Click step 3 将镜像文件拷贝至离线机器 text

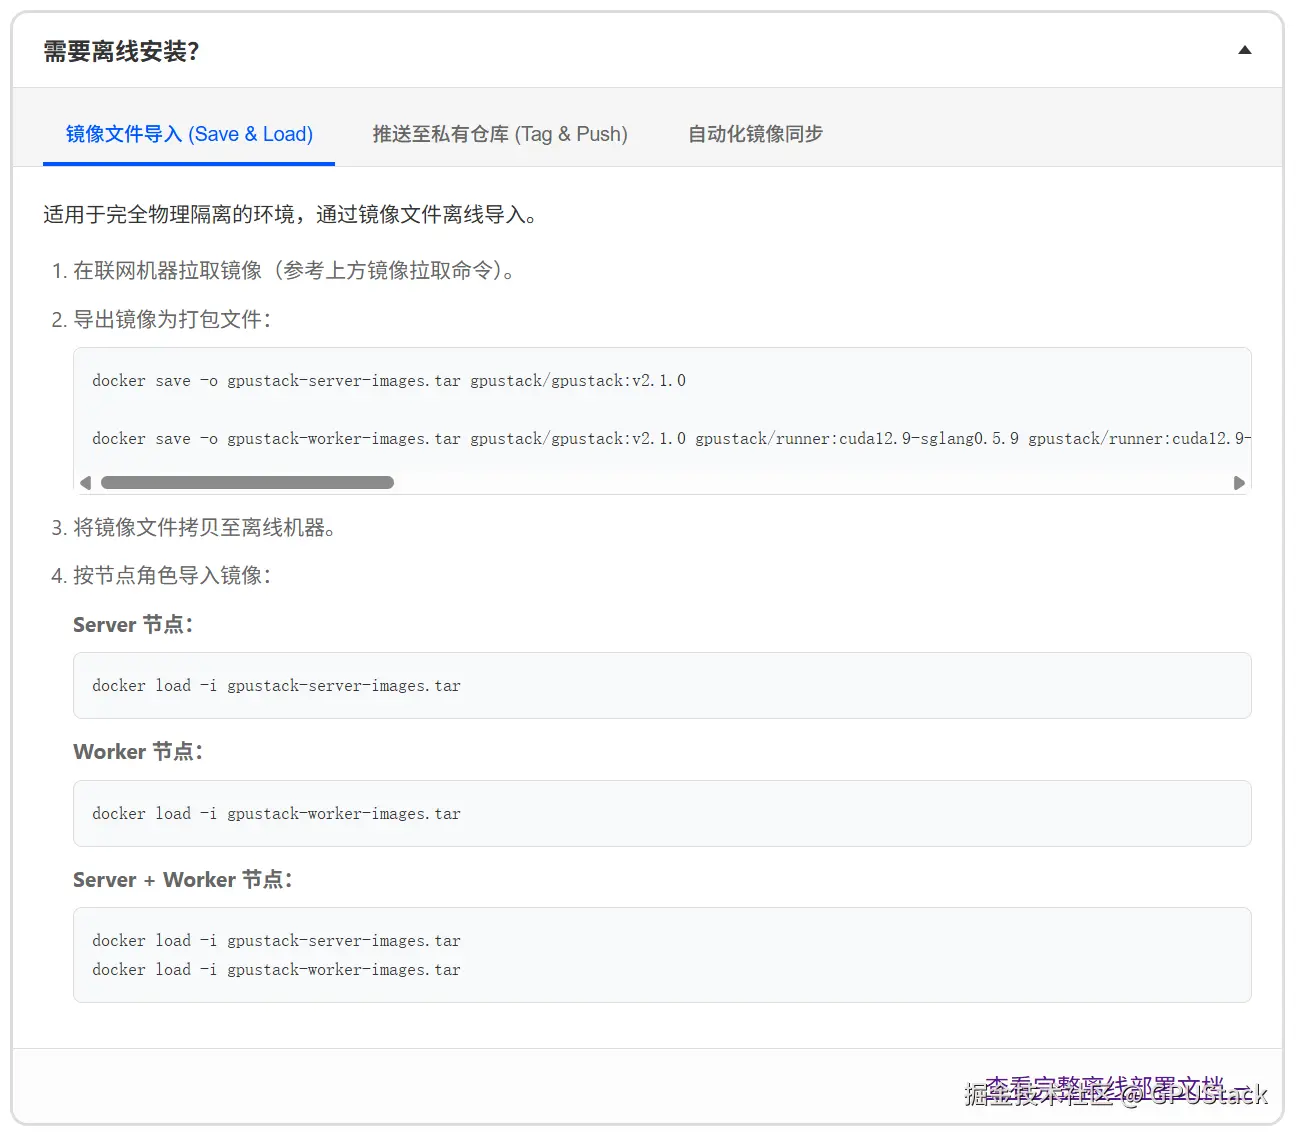[205, 528]
